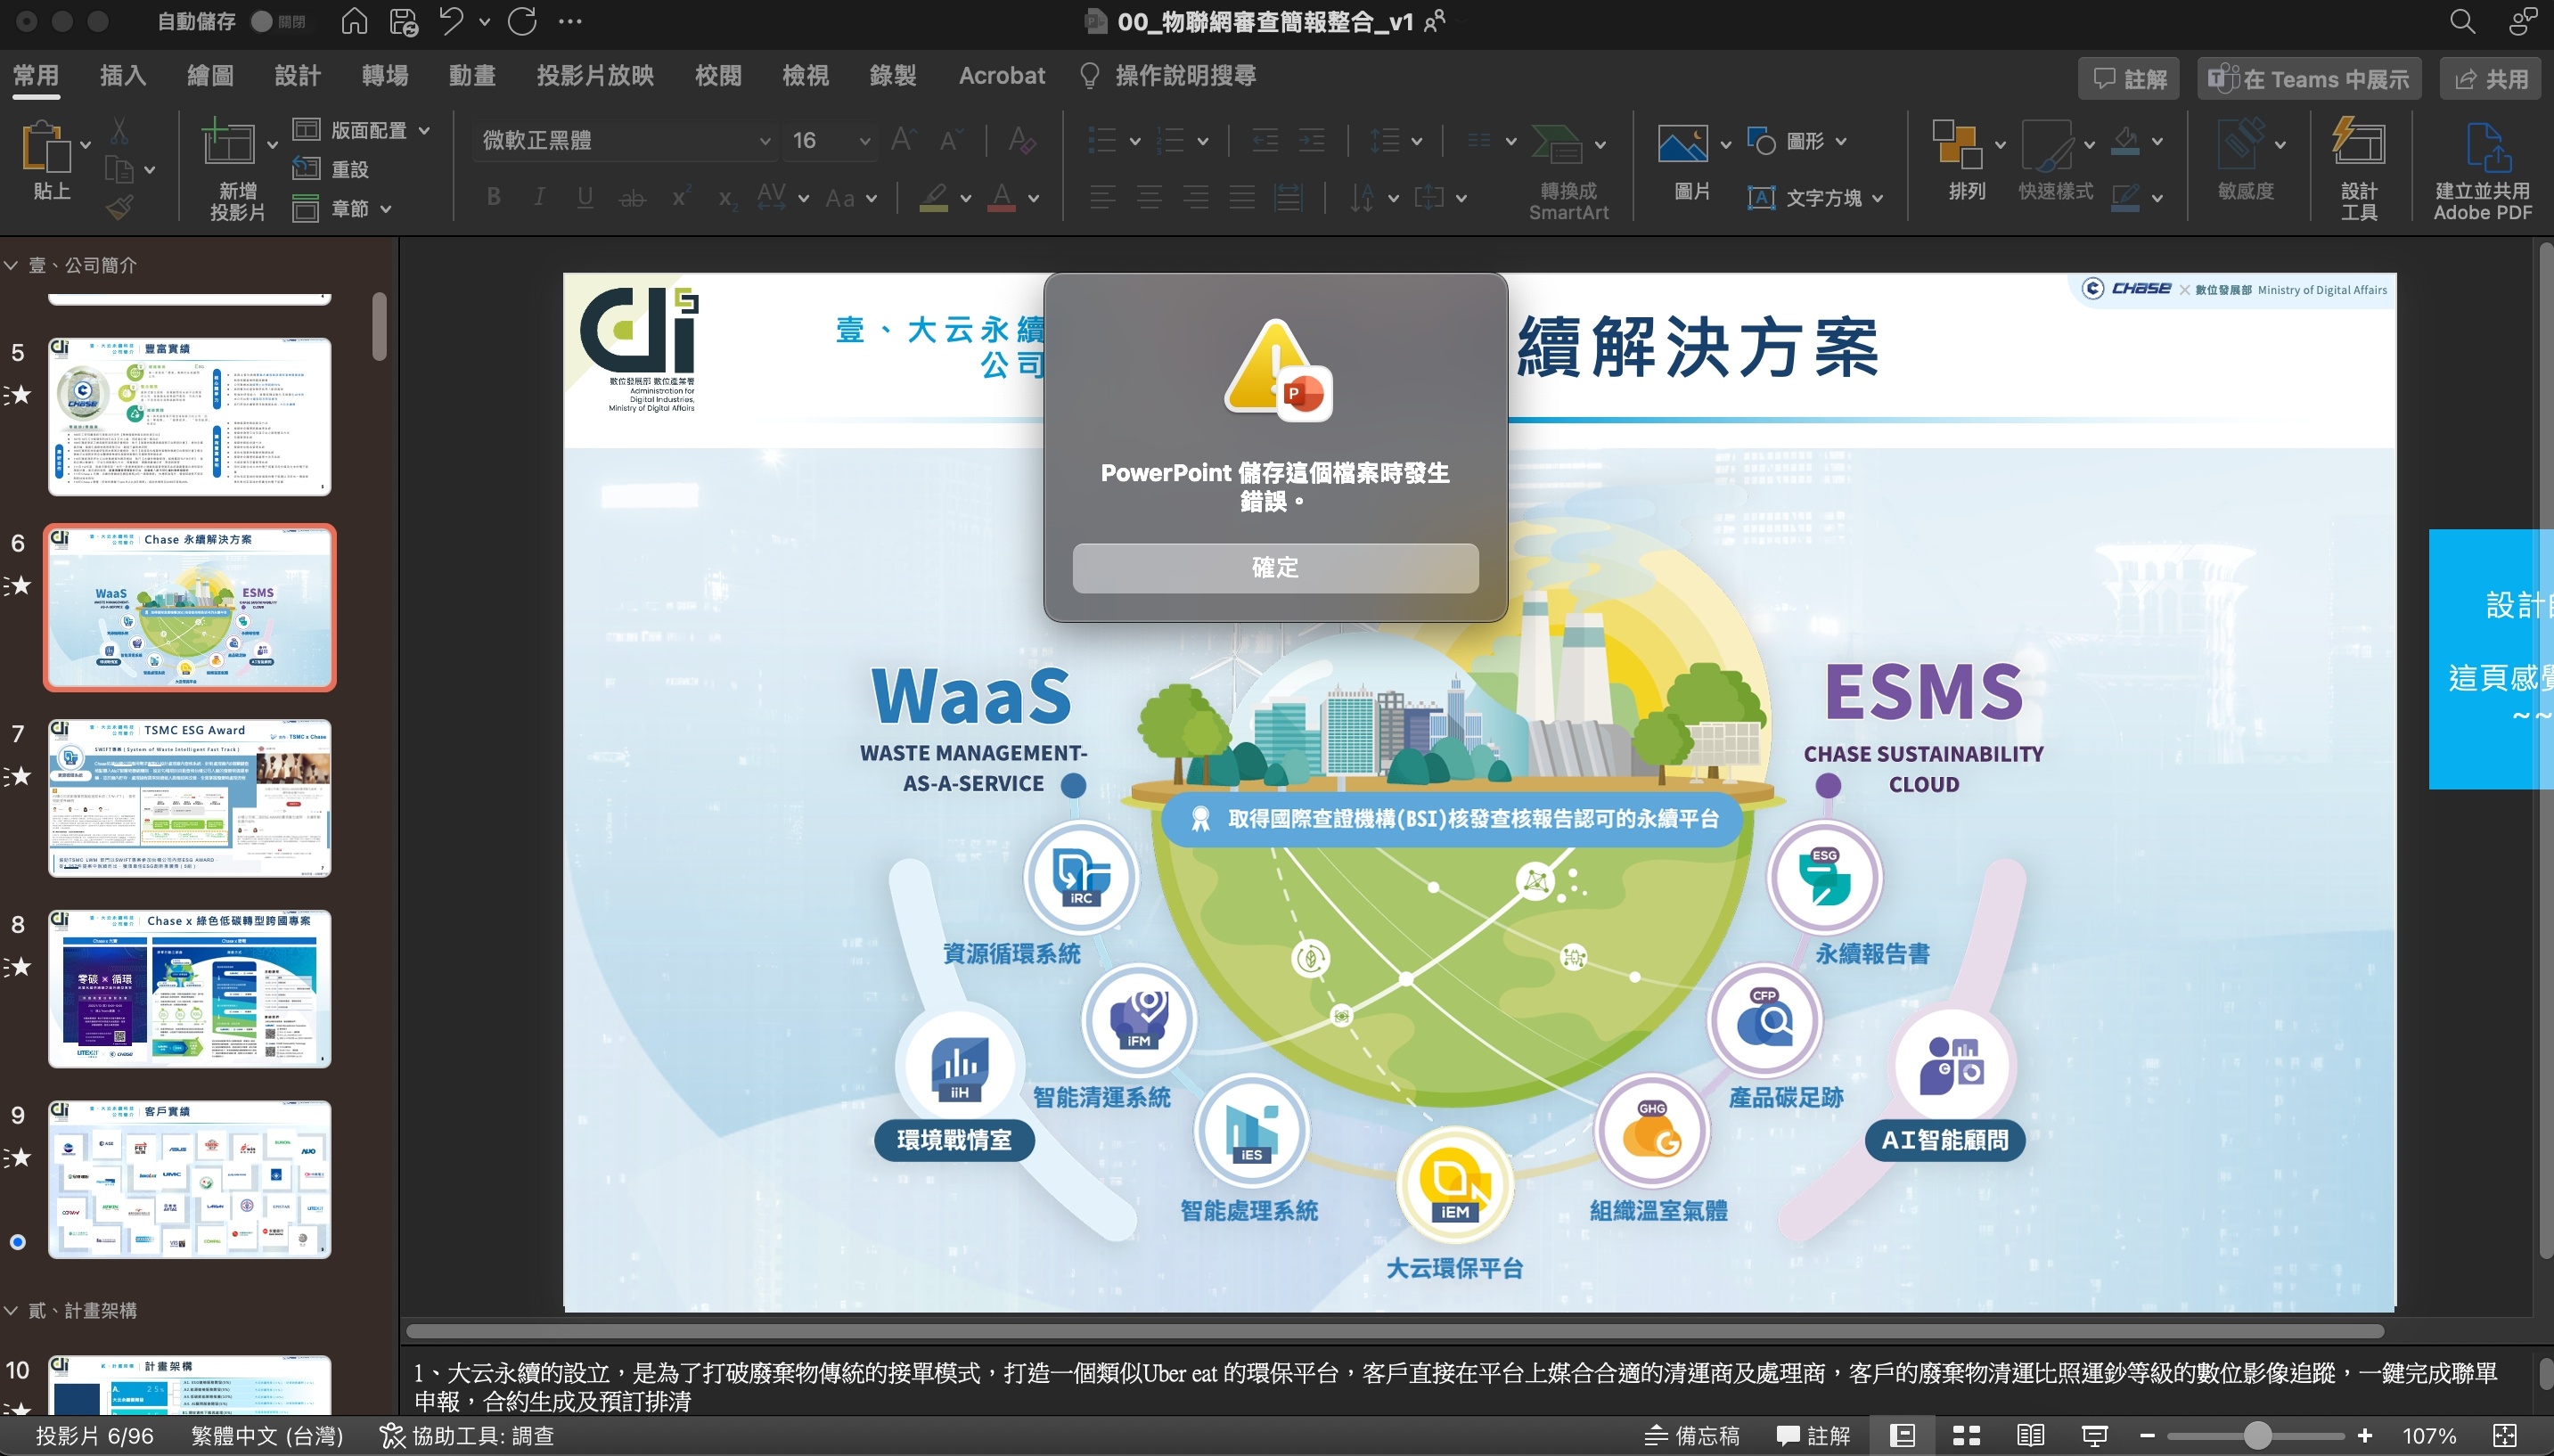
Task: Collapse the 壹、公司簡介 section
Action: [x=11, y=265]
